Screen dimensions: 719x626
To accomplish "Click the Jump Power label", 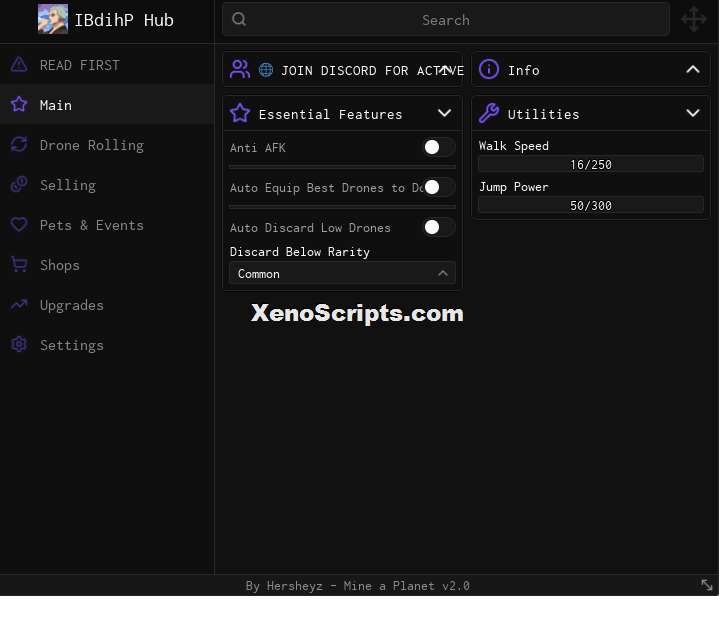I will click(x=514, y=187).
